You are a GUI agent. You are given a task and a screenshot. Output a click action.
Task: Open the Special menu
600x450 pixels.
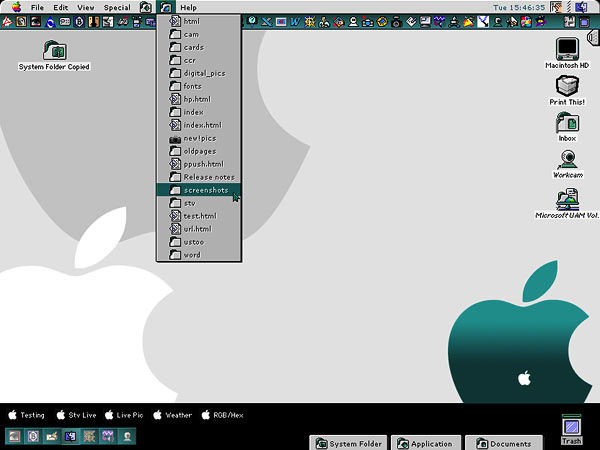(117, 7)
